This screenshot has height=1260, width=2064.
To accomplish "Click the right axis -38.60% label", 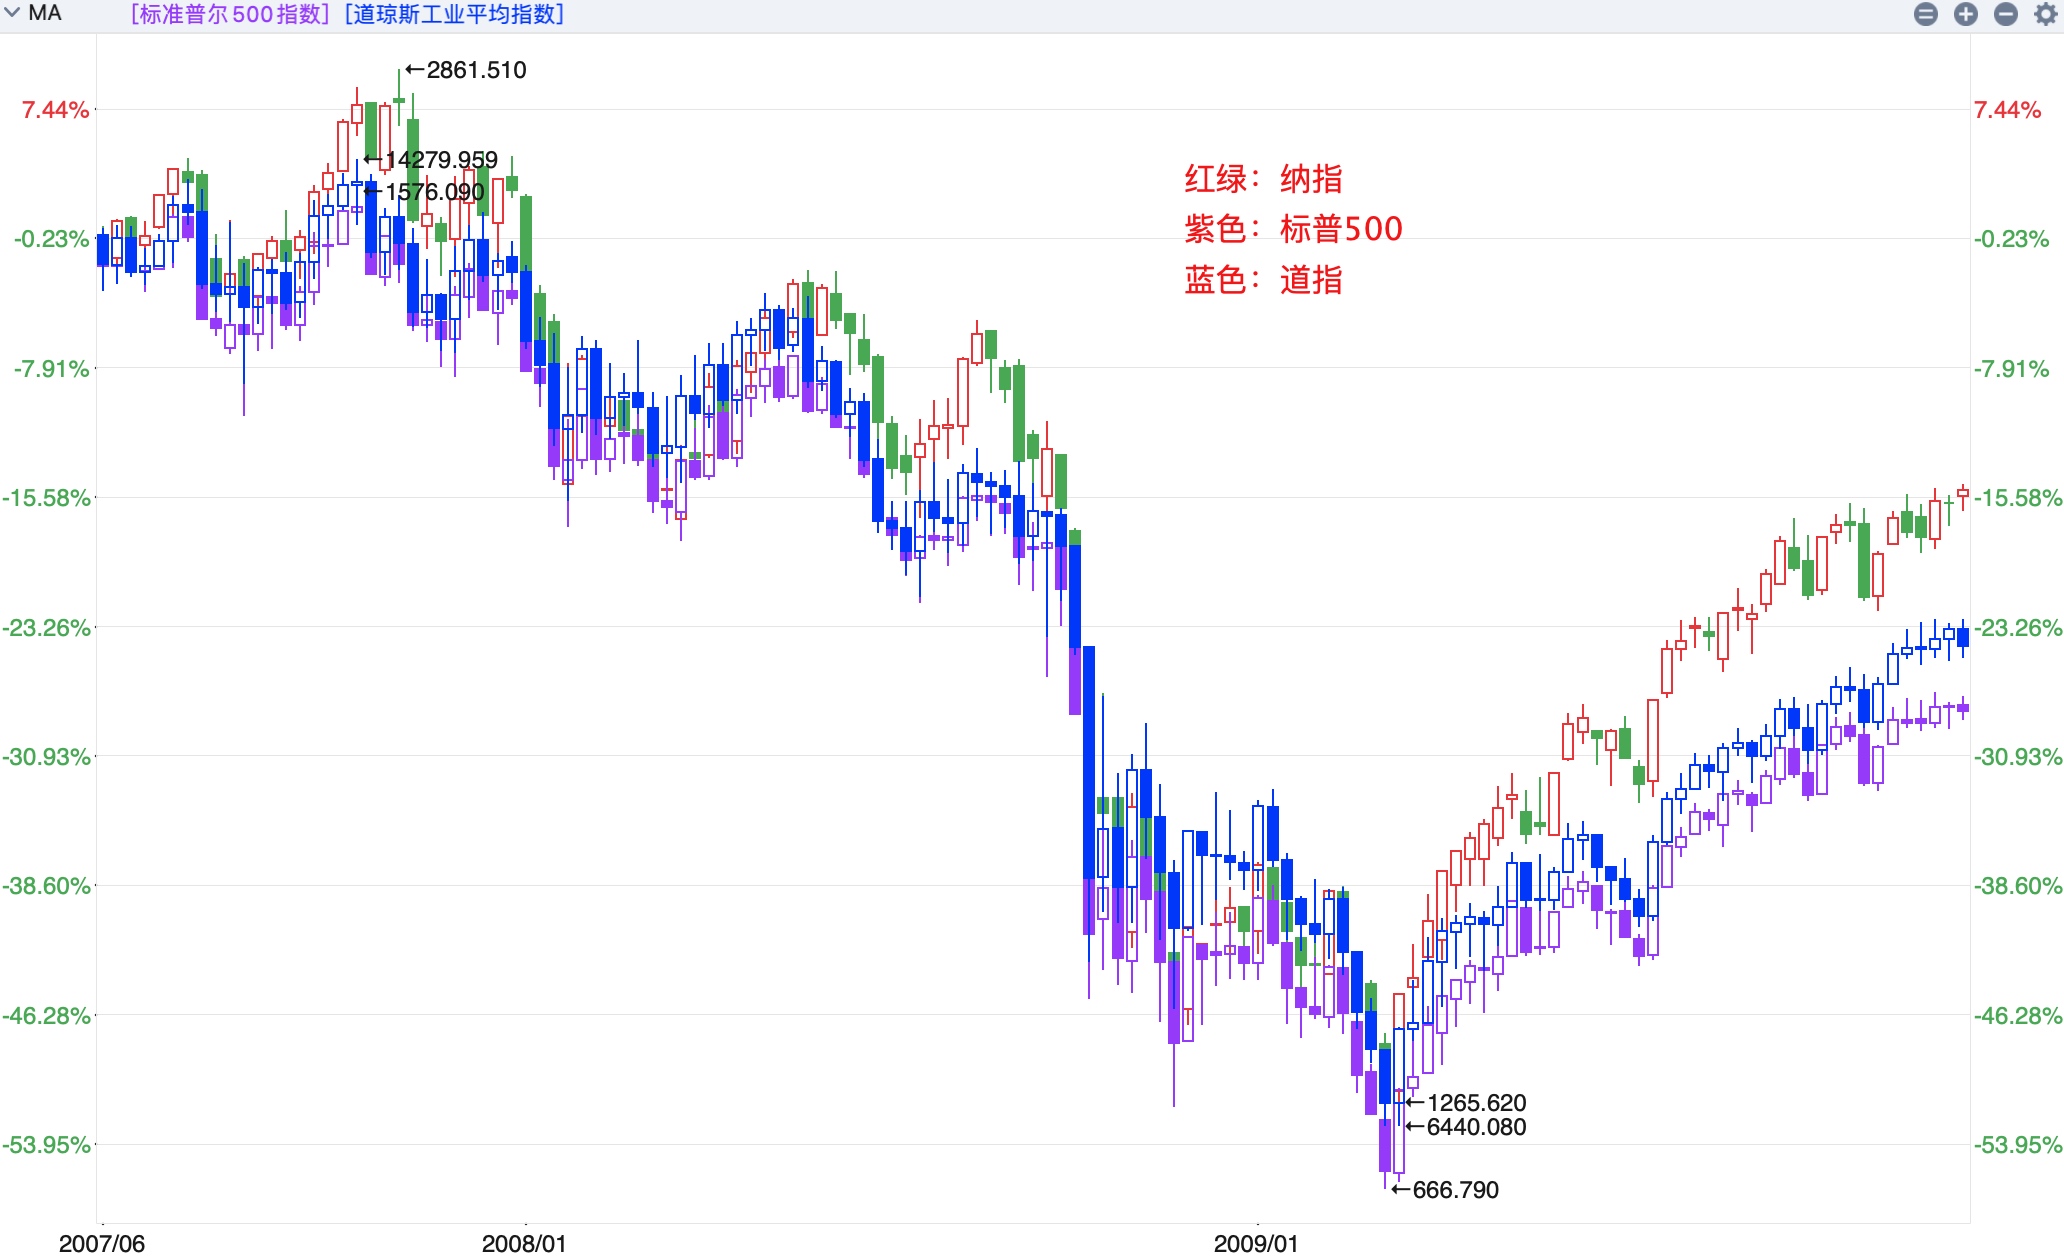I will click(2018, 886).
